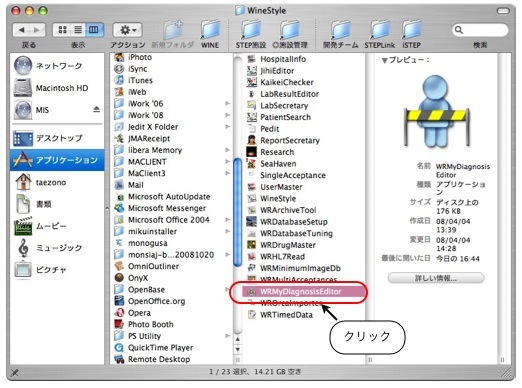Image resolution: width=522 pixels, height=388 pixels.
Task: Open 書類 in the sidebar
Action: click(x=57, y=204)
